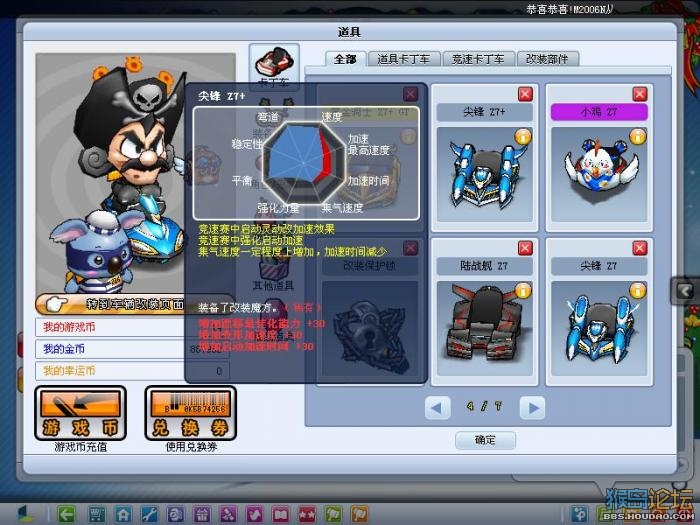Screen dimensions: 700x525
Task: Show info for 陆战舰 Z7 kart
Action: coord(523,291)
